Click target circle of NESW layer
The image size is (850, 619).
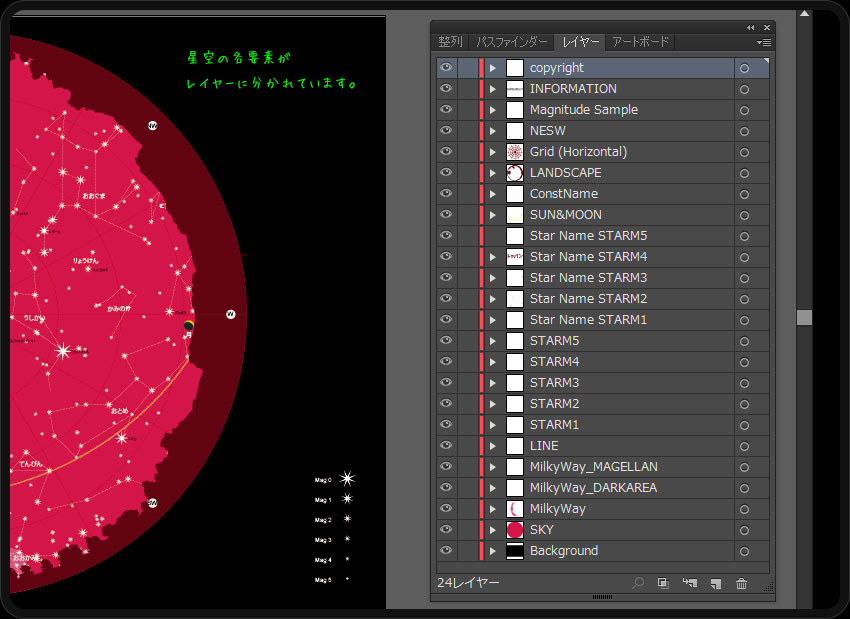pyautogui.click(x=744, y=131)
